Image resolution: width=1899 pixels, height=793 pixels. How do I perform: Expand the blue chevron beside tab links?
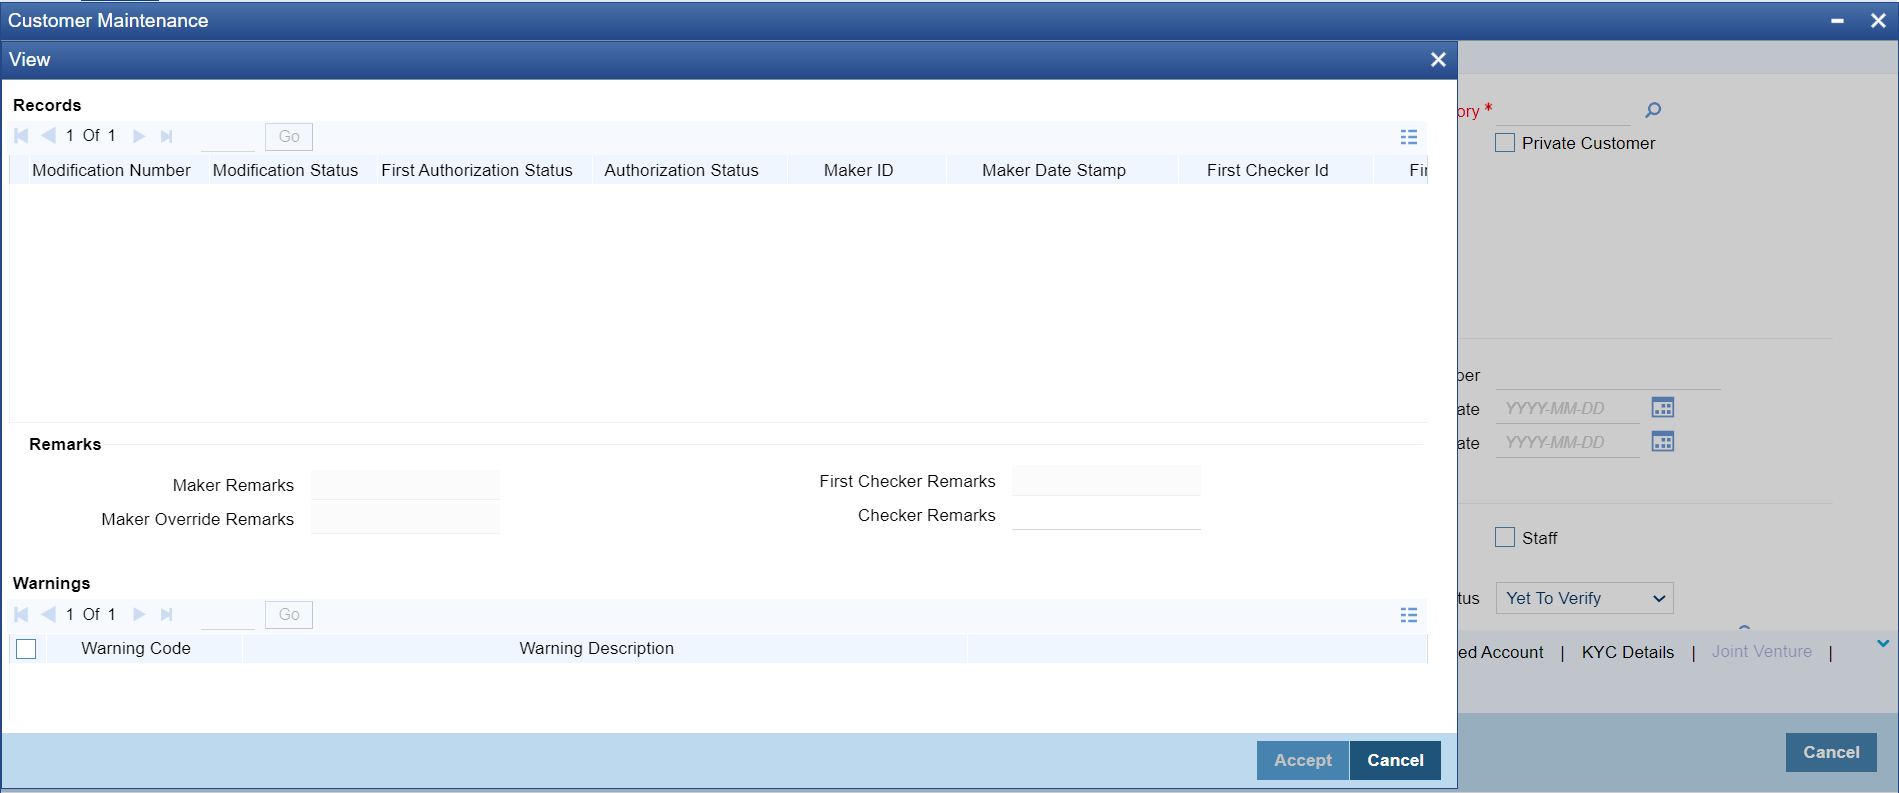(1883, 644)
